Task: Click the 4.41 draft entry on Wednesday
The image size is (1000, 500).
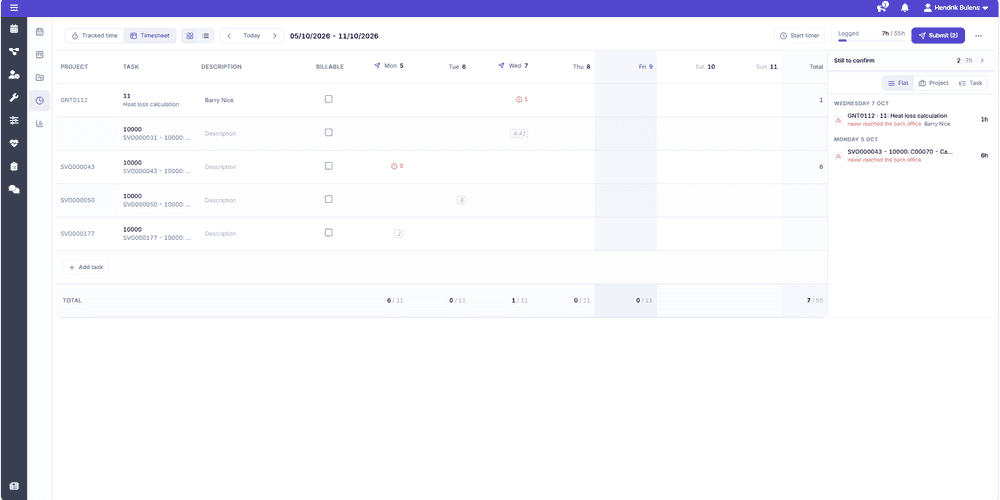Action: point(518,133)
